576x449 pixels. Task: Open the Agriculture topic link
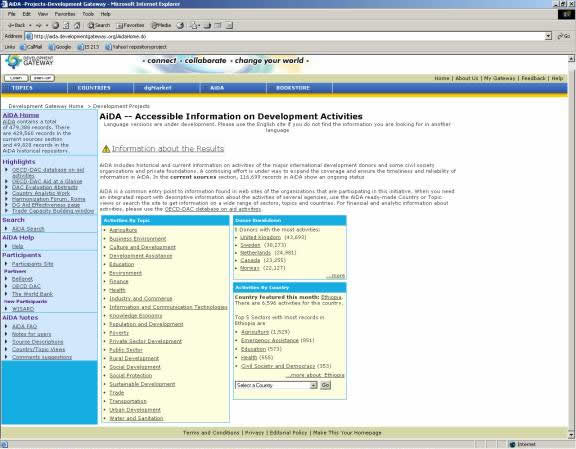pos(123,230)
